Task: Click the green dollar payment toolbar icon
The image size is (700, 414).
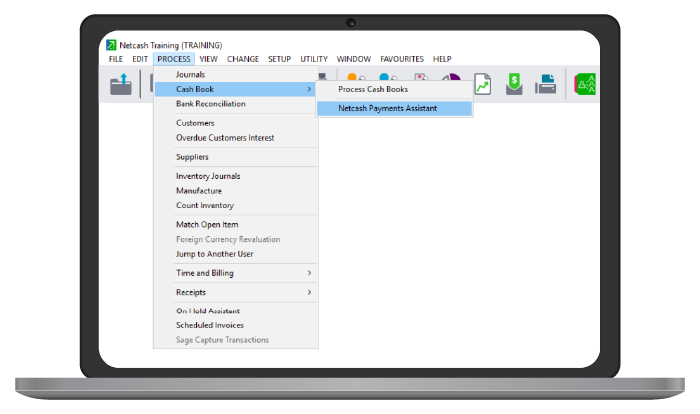Action: click(x=514, y=84)
